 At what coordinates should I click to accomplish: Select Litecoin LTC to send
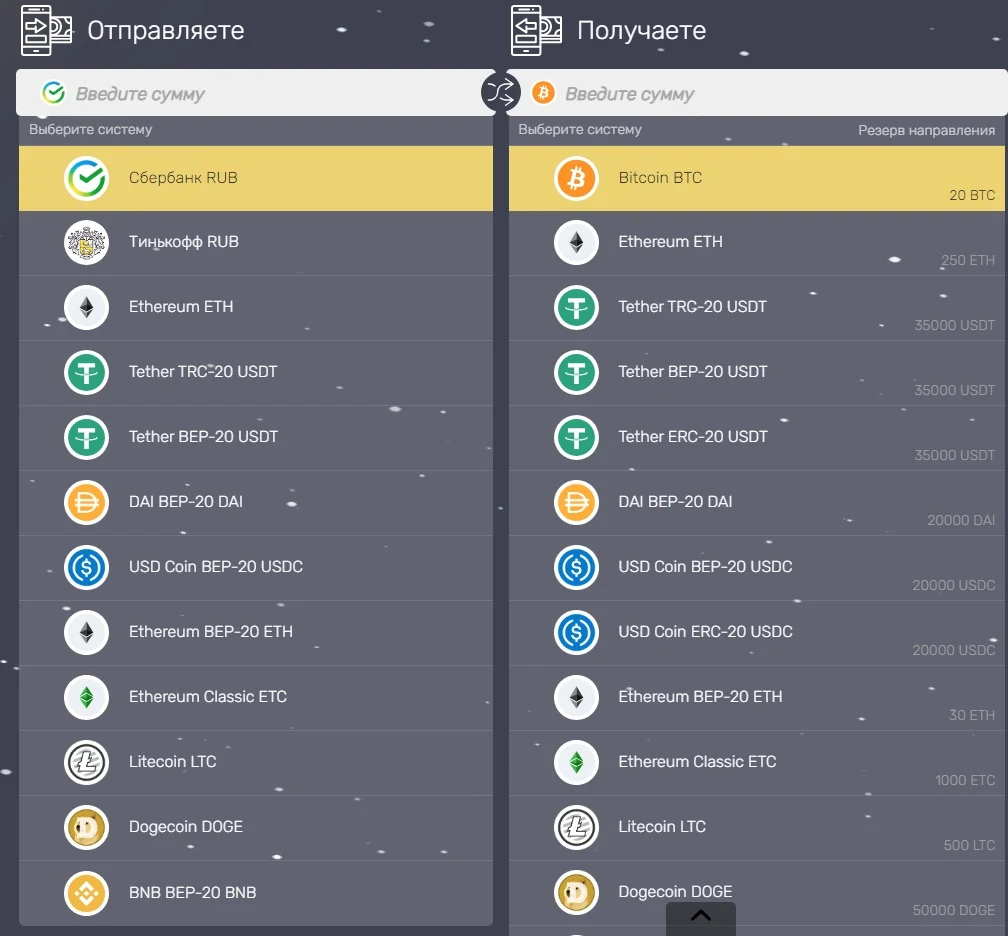click(x=256, y=762)
